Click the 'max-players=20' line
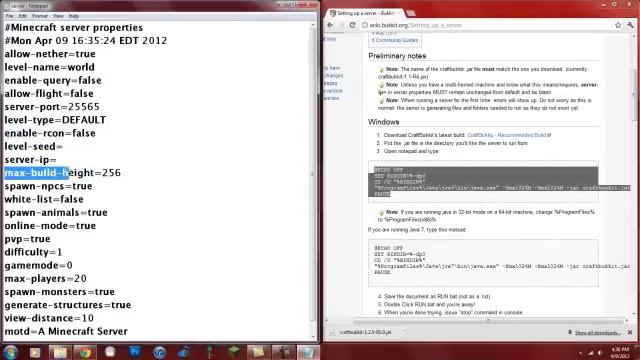The image size is (640, 360). pyautogui.click(x=45, y=279)
